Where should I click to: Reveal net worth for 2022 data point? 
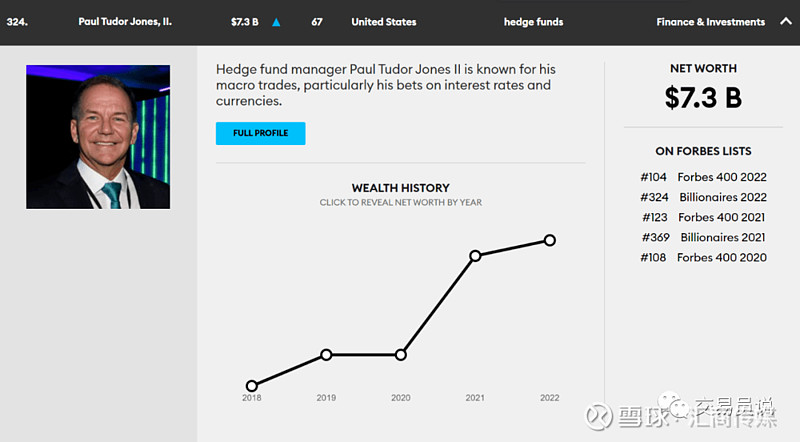(550, 240)
